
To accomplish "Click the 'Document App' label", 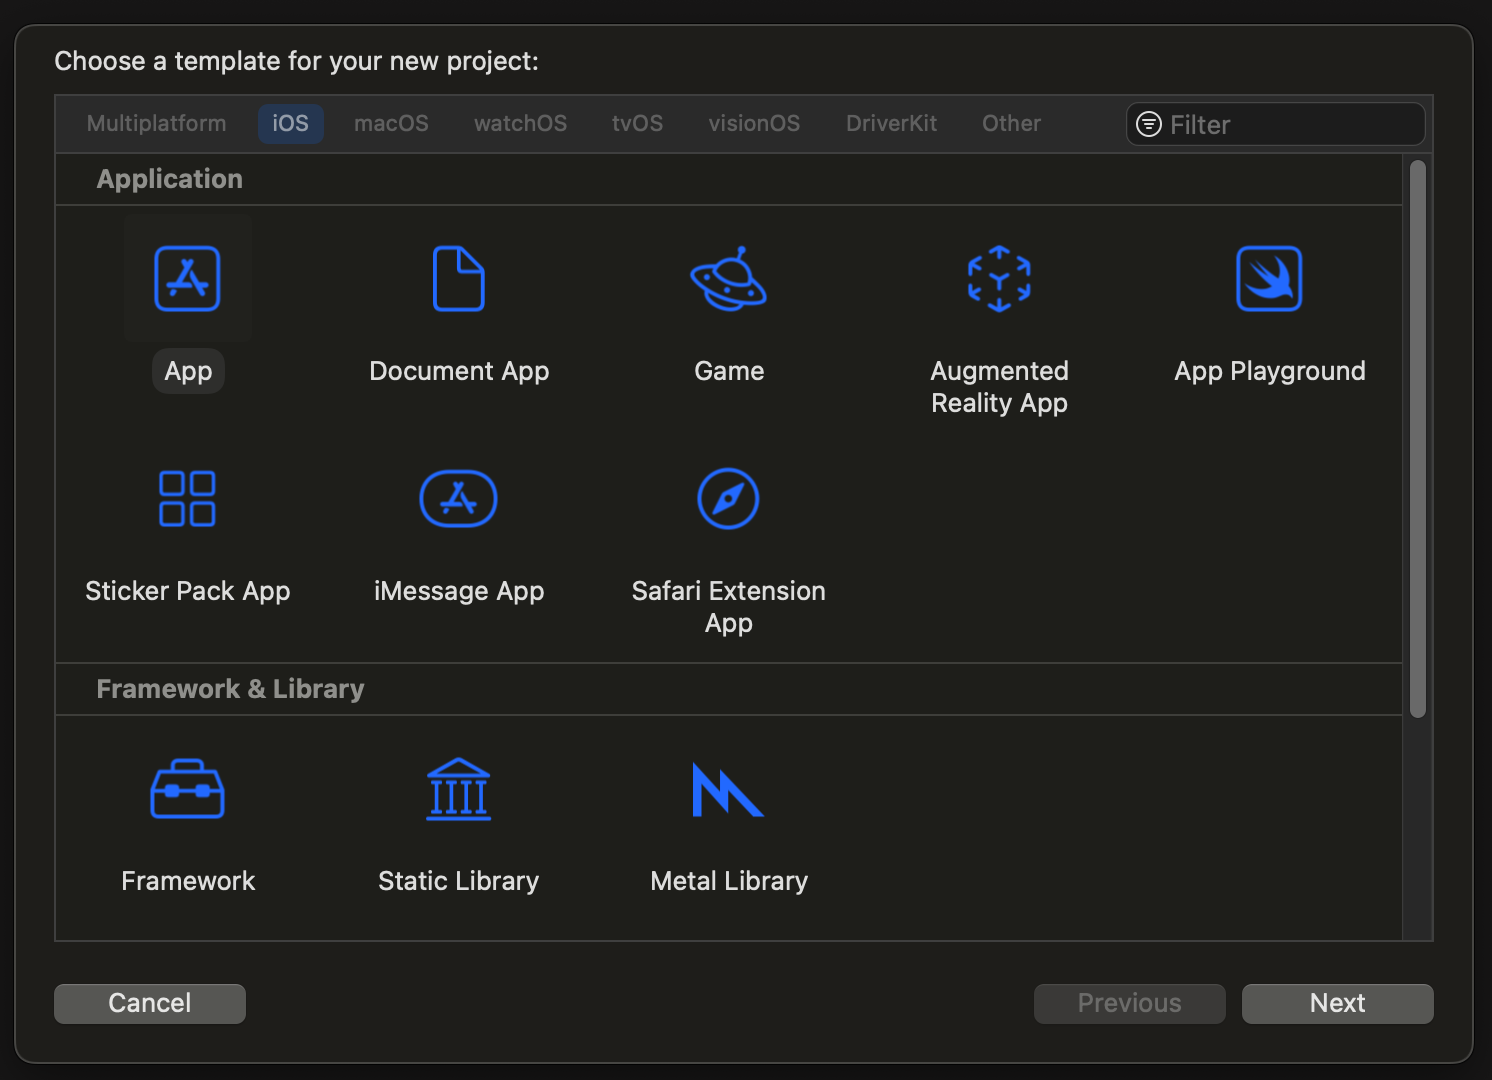I will (459, 371).
